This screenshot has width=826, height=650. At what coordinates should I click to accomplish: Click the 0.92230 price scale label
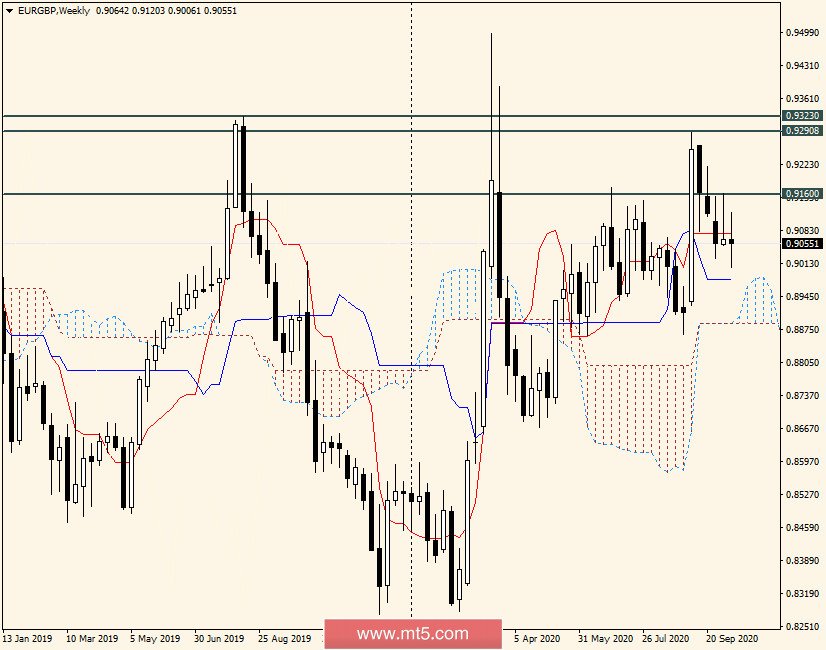(803, 165)
